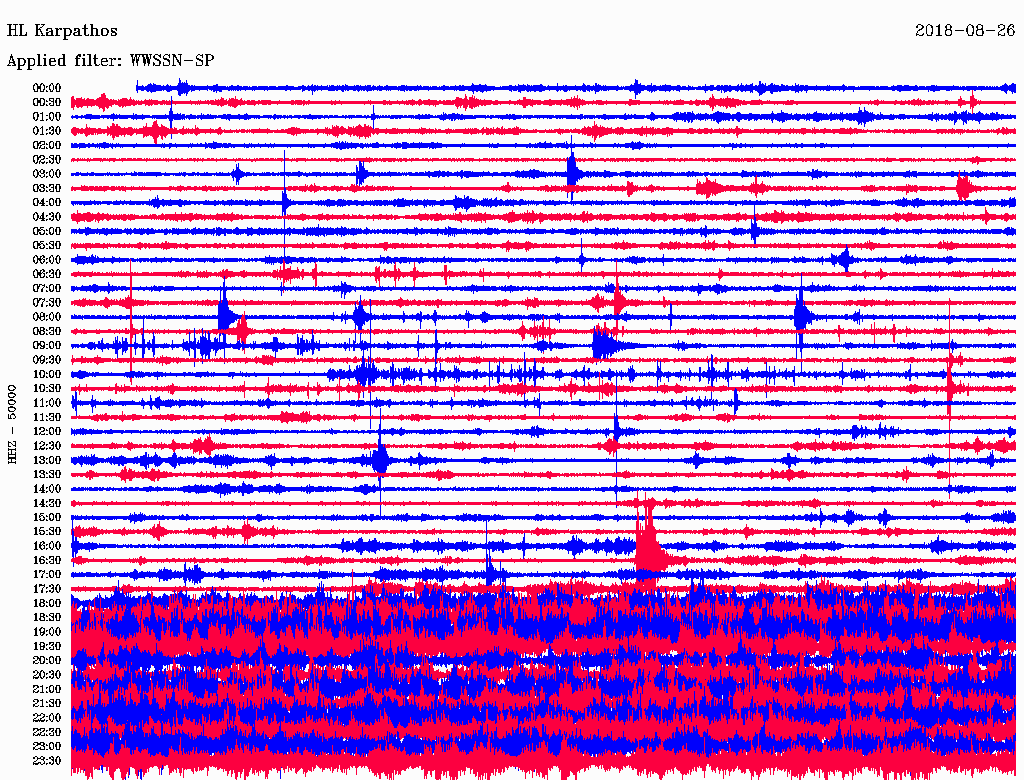The image size is (1024, 780).
Task: Select the 14:30 time row label
Action: [x=47, y=504]
